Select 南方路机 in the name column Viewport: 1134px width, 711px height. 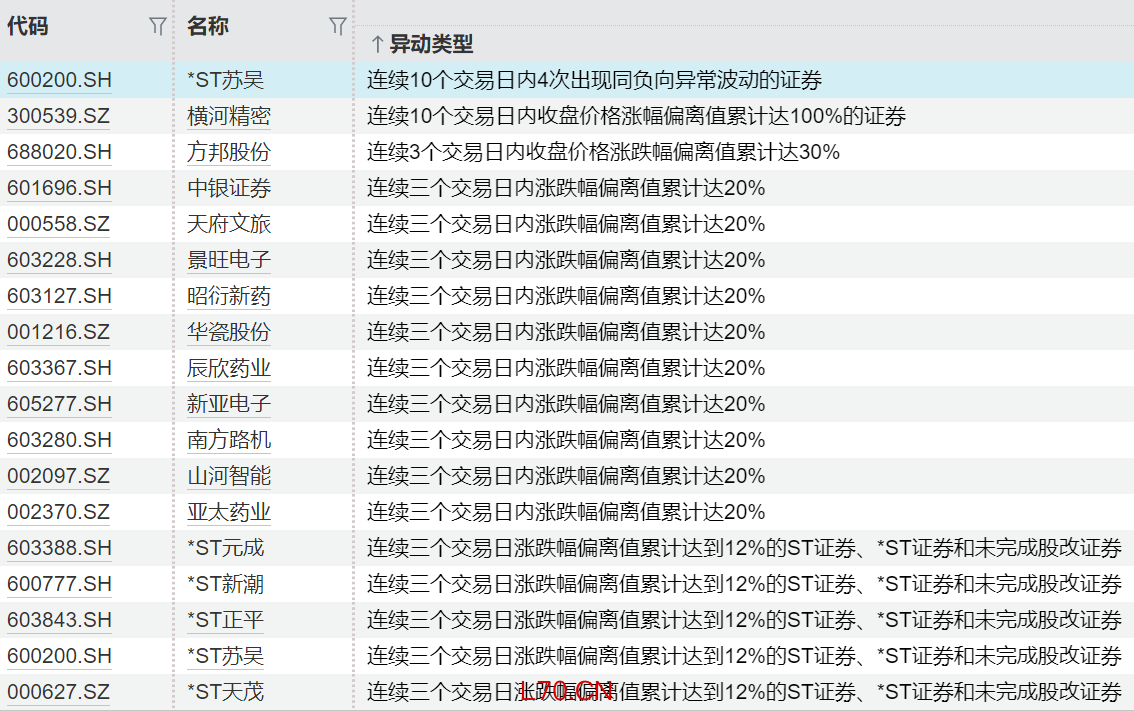229,441
